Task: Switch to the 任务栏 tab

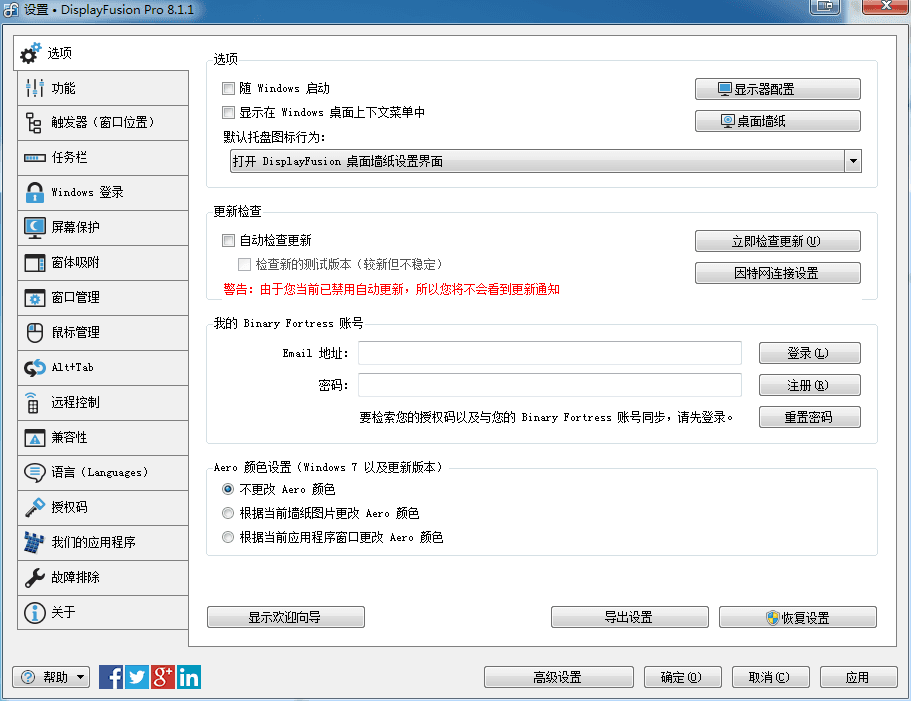Action: tap(103, 158)
